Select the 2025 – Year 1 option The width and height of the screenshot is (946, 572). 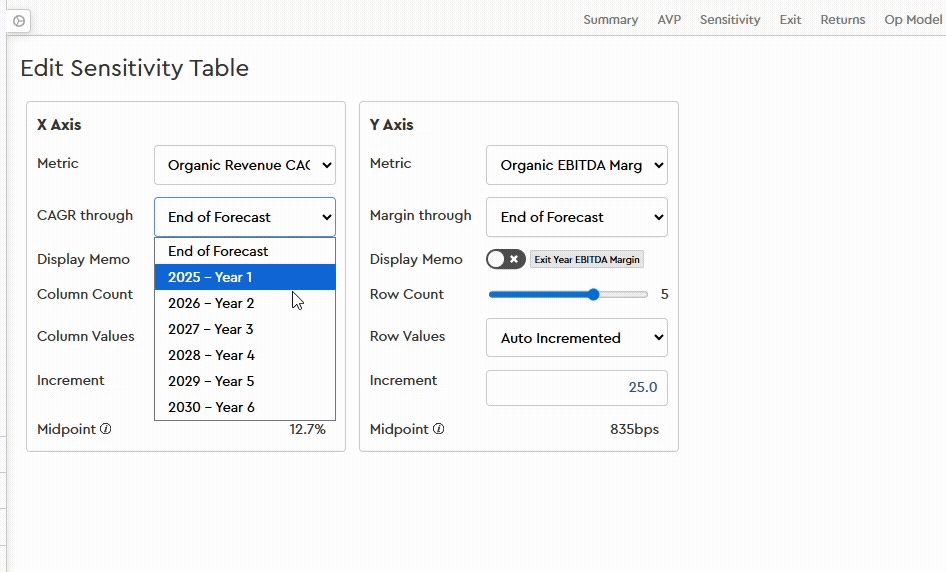tap(244, 277)
